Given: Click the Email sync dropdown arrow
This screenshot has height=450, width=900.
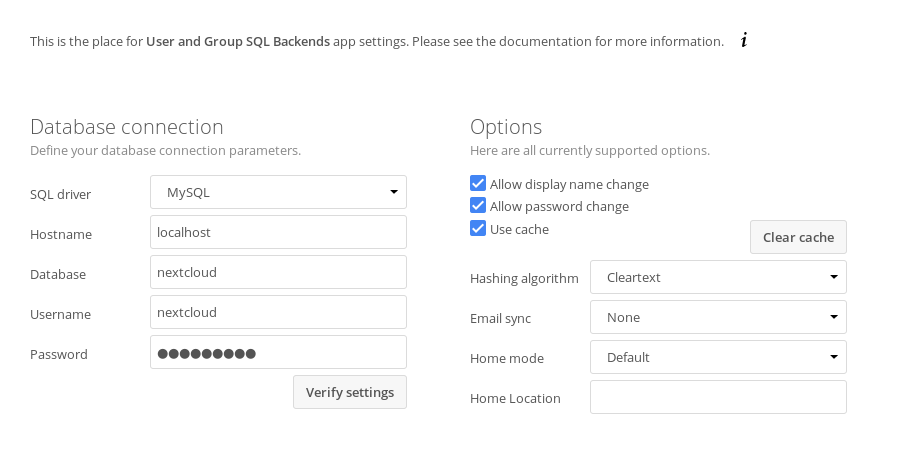Looking at the screenshot, I should click(834, 317).
